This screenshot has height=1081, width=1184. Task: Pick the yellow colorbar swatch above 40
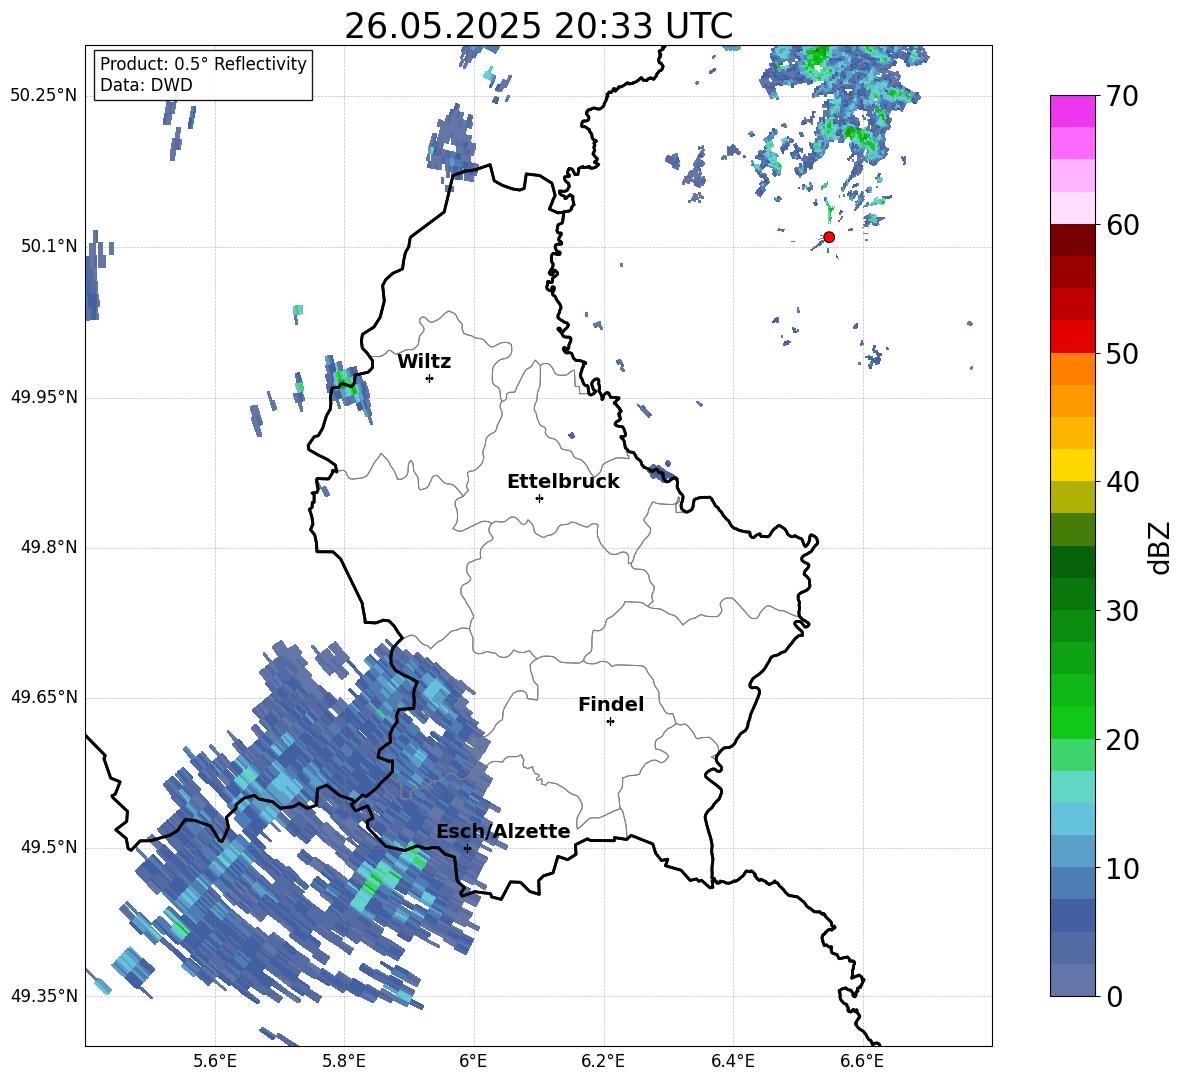coord(1072,465)
